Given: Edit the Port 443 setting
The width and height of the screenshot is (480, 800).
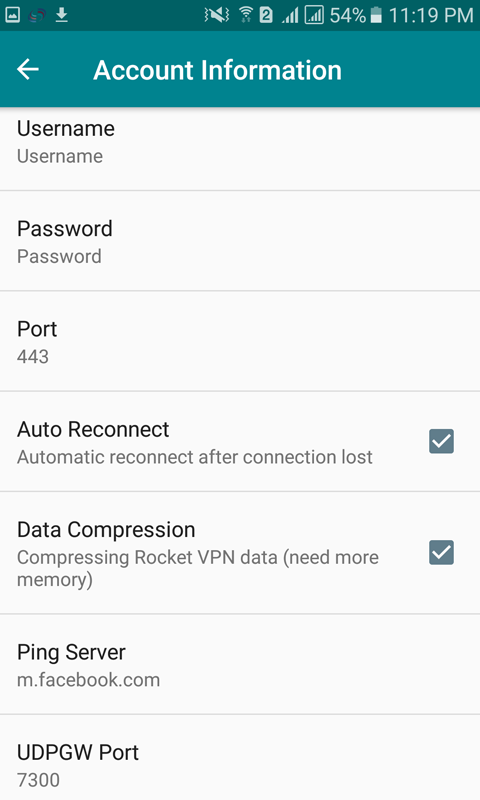Looking at the screenshot, I should tap(240, 341).
